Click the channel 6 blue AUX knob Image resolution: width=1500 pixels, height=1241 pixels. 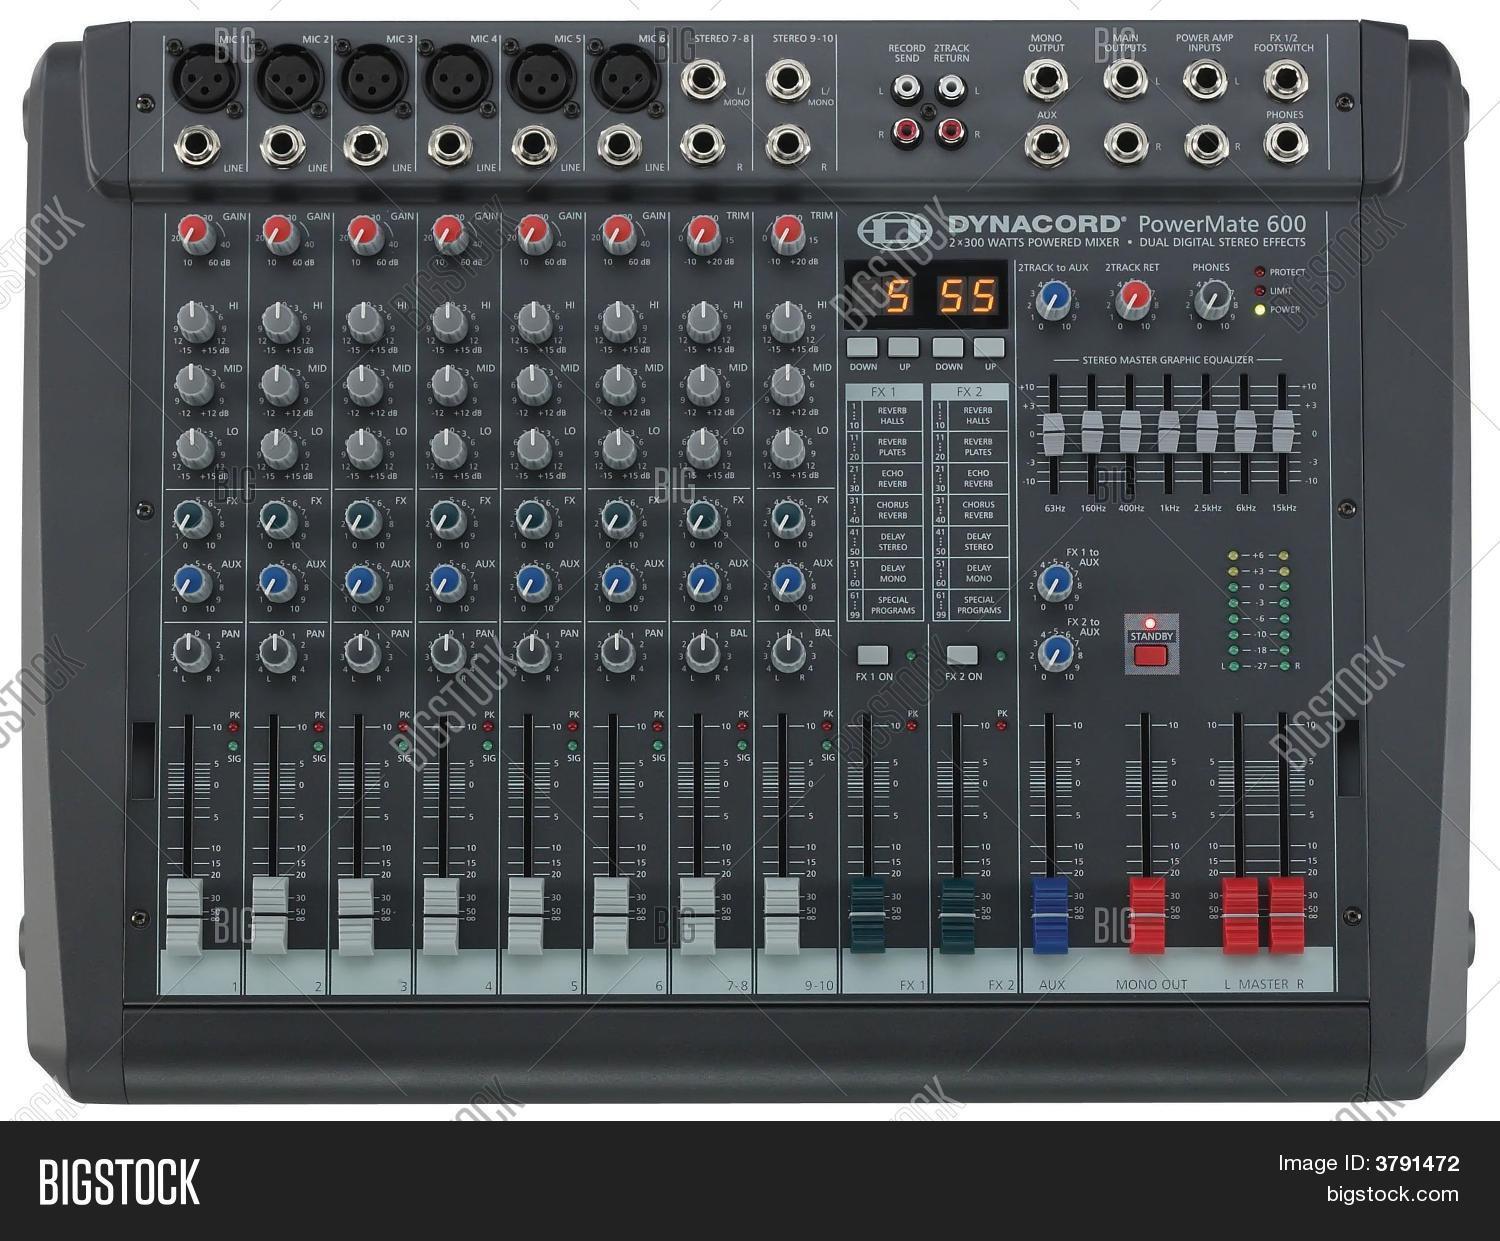(617, 581)
